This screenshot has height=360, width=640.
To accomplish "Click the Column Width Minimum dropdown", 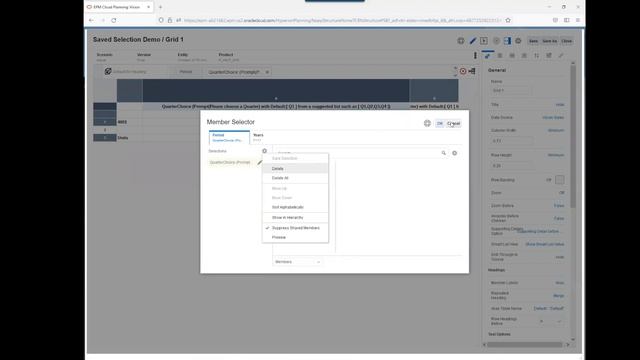I will (556, 130).
